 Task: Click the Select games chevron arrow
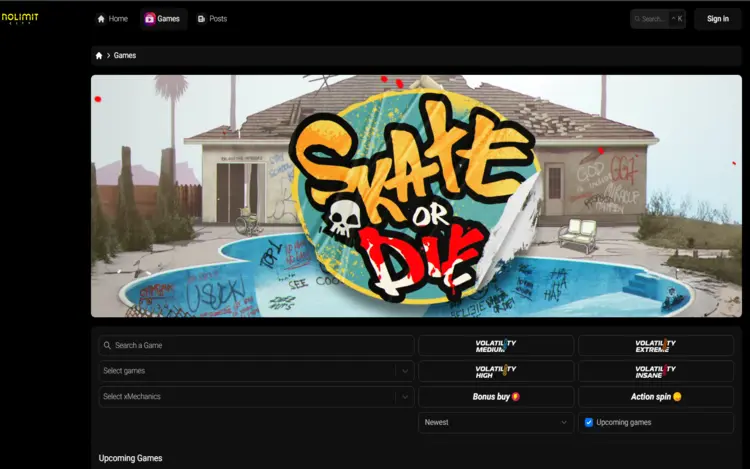pyautogui.click(x=405, y=371)
